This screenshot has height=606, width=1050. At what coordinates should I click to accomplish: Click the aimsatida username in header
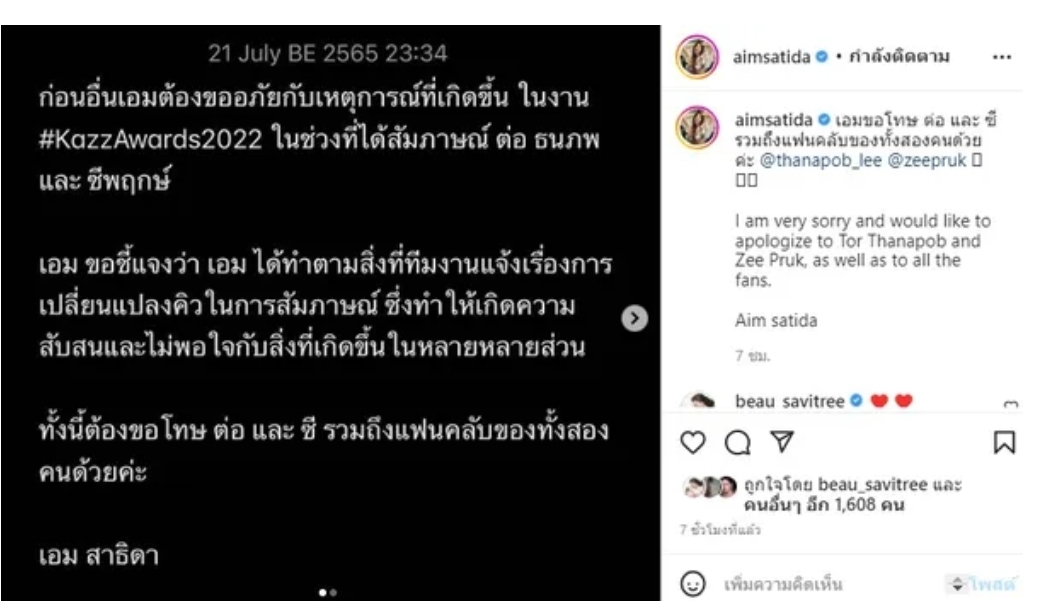[771, 57]
